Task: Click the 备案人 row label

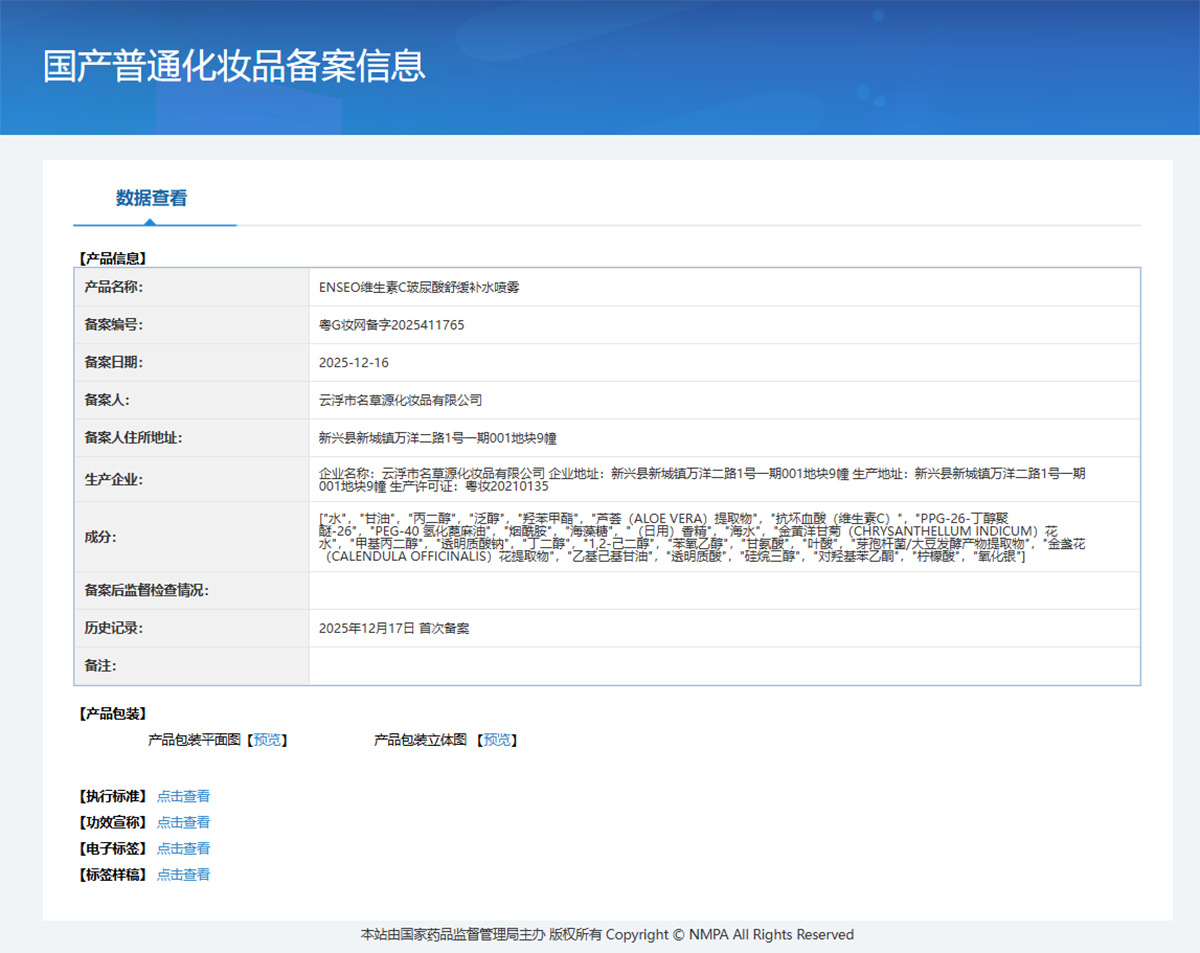Action: (x=107, y=400)
